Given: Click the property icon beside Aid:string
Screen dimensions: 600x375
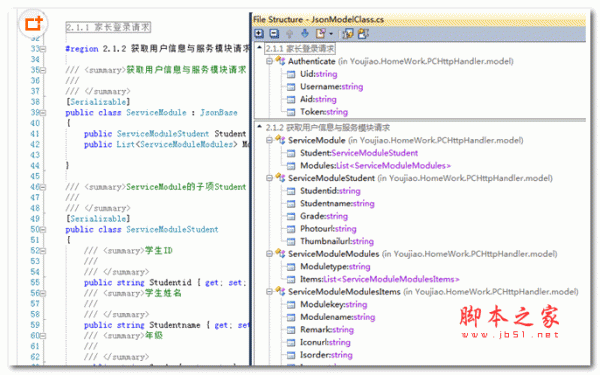Looking at the screenshot, I should [291, 99].
